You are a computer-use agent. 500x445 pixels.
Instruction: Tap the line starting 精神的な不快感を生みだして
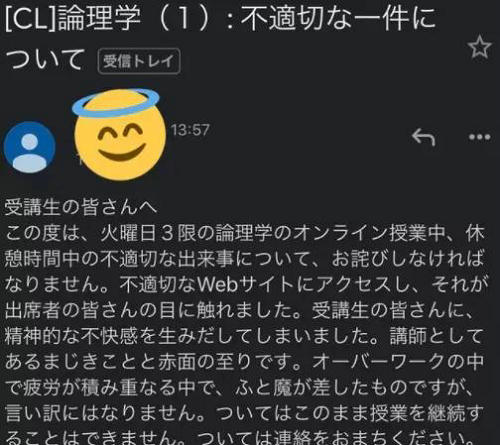[244, 336]
